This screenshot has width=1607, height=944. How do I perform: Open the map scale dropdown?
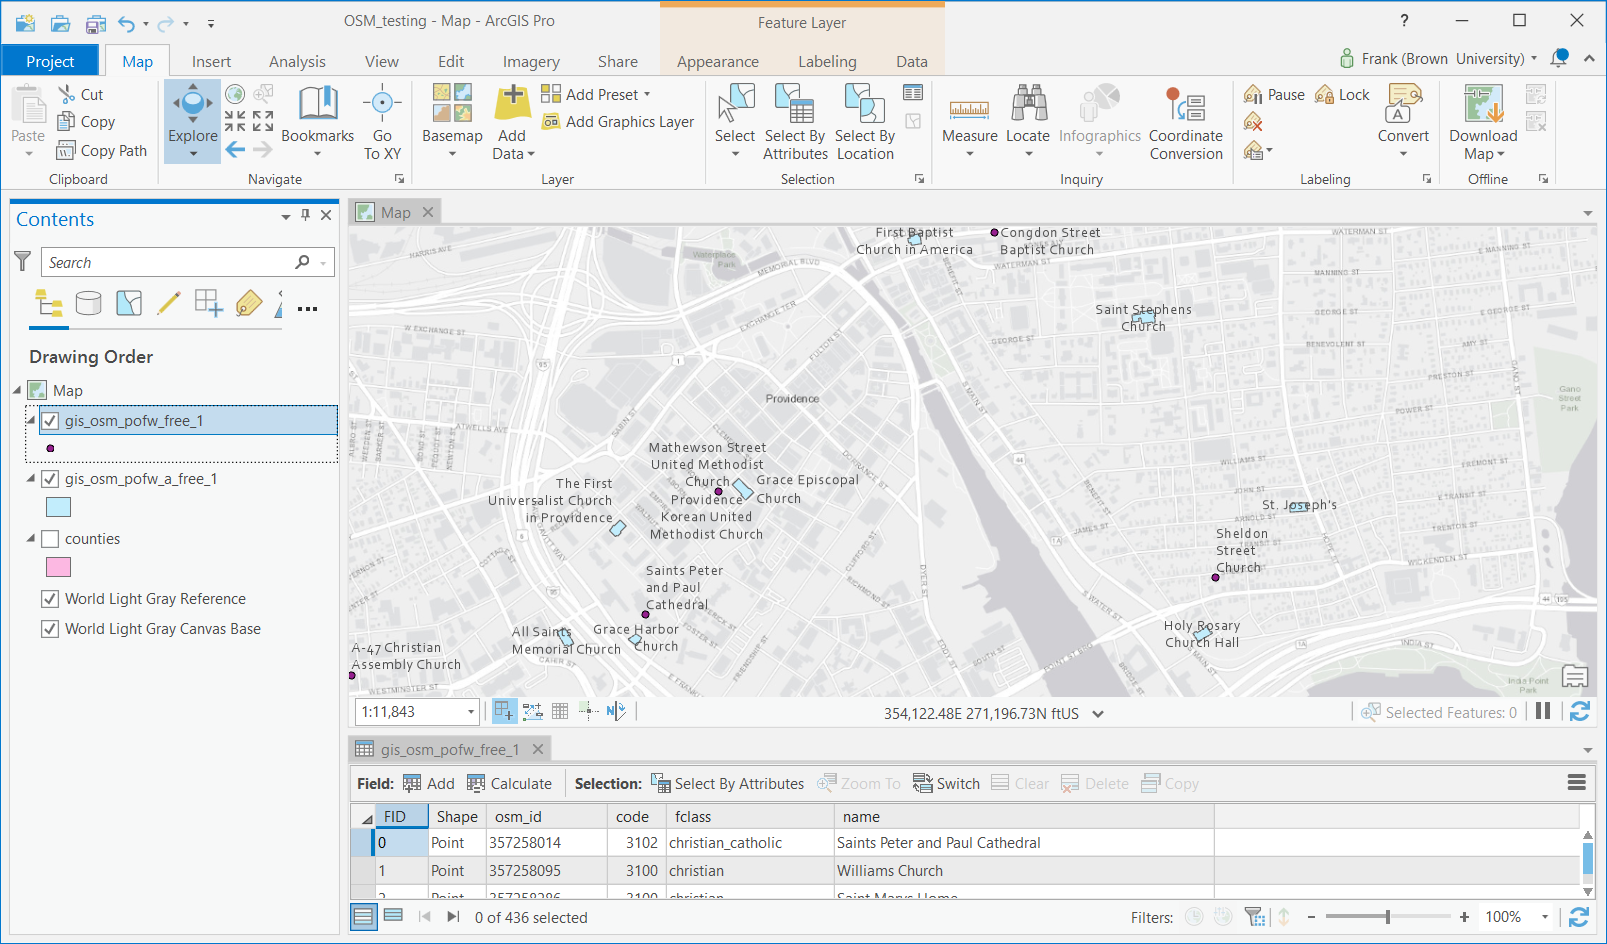pyautogui.click(x=471, y=711)
